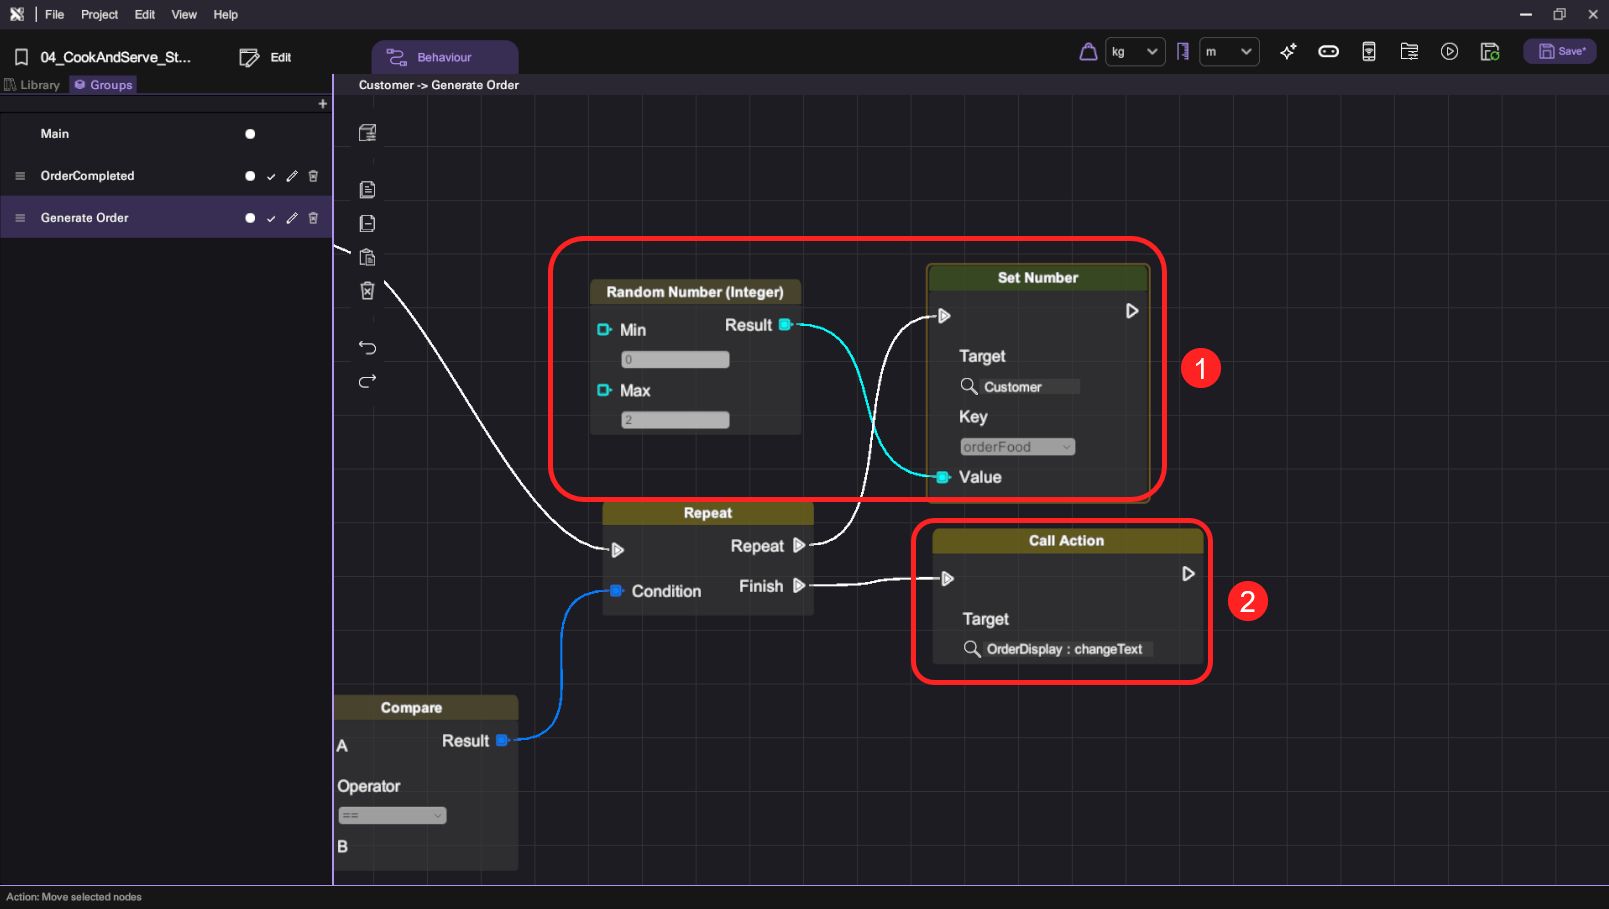The width and height of the screenshot is (1609, 909).
Task: Click the Min input field in Random Number
Action: click(675, 360)
